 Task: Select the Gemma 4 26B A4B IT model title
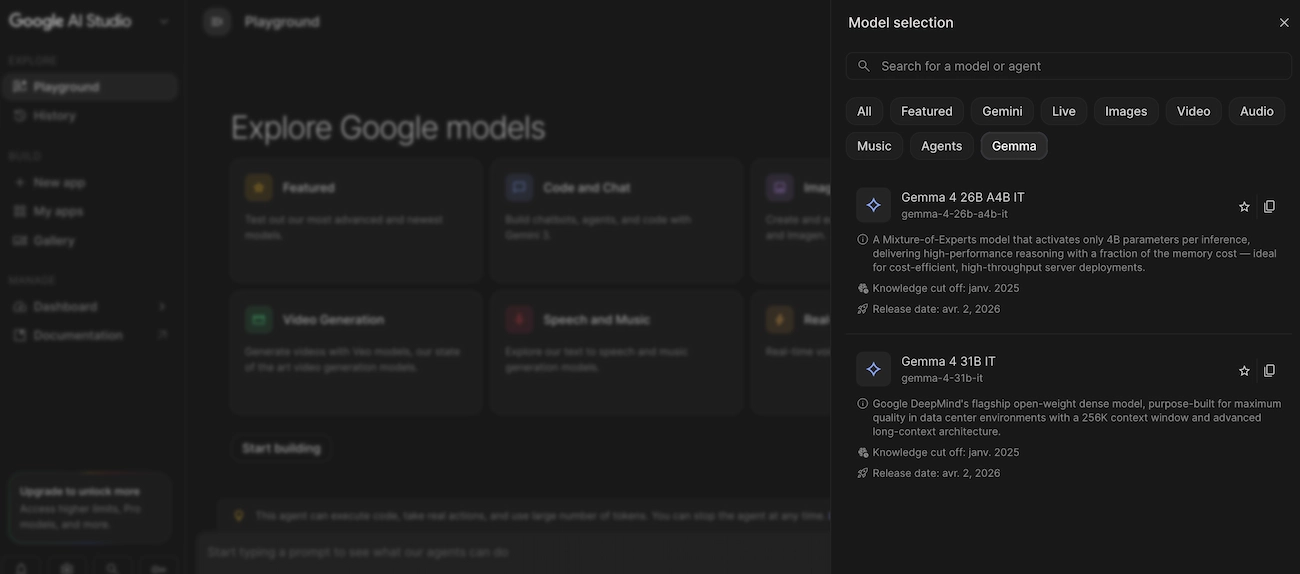[x=963, y=197]
